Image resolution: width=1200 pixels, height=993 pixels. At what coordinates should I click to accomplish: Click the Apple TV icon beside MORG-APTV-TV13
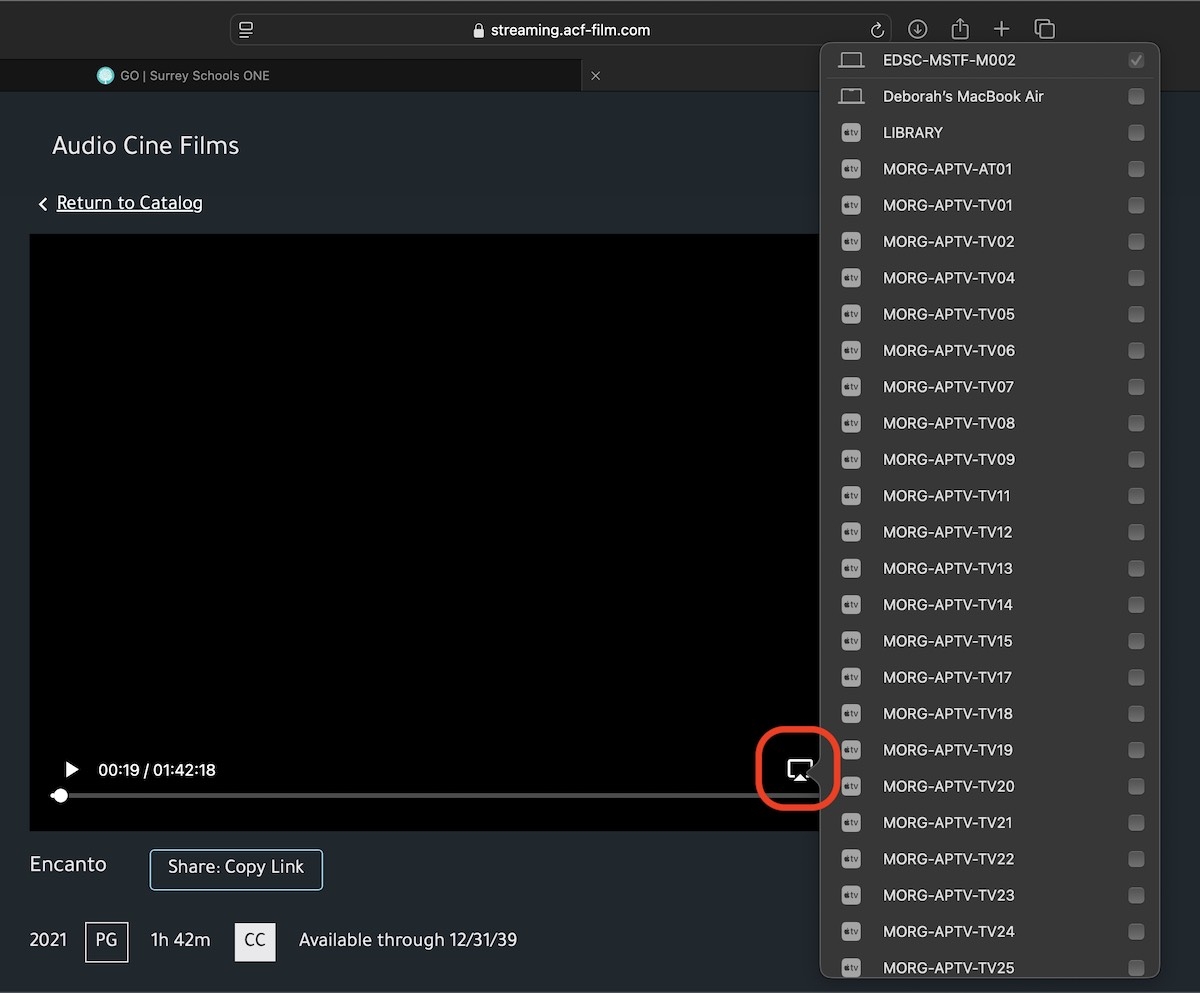click(851, 568)
